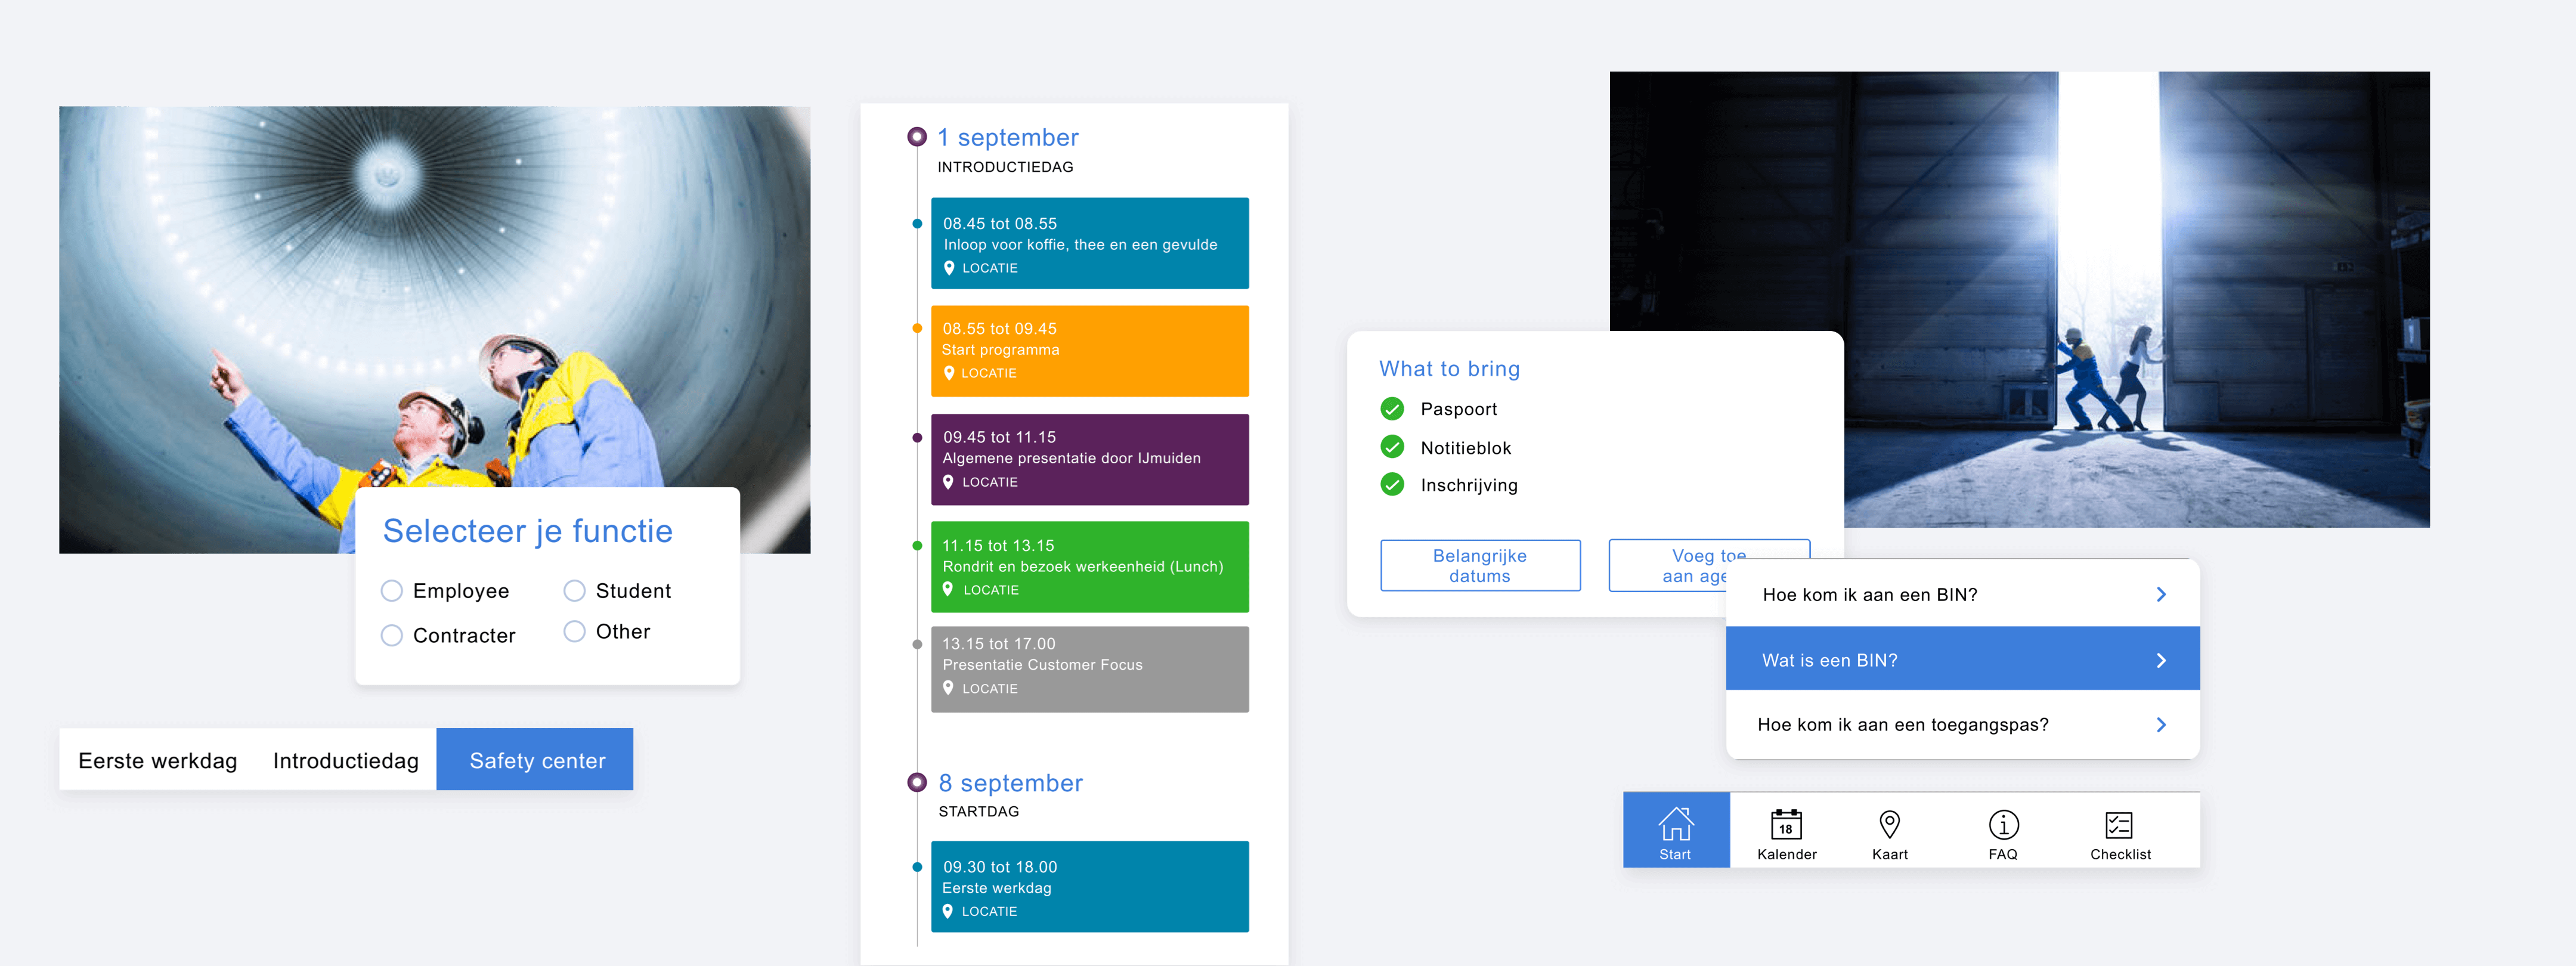
Task: Click the 8 september timeline marker
Action: click(917, 782)
